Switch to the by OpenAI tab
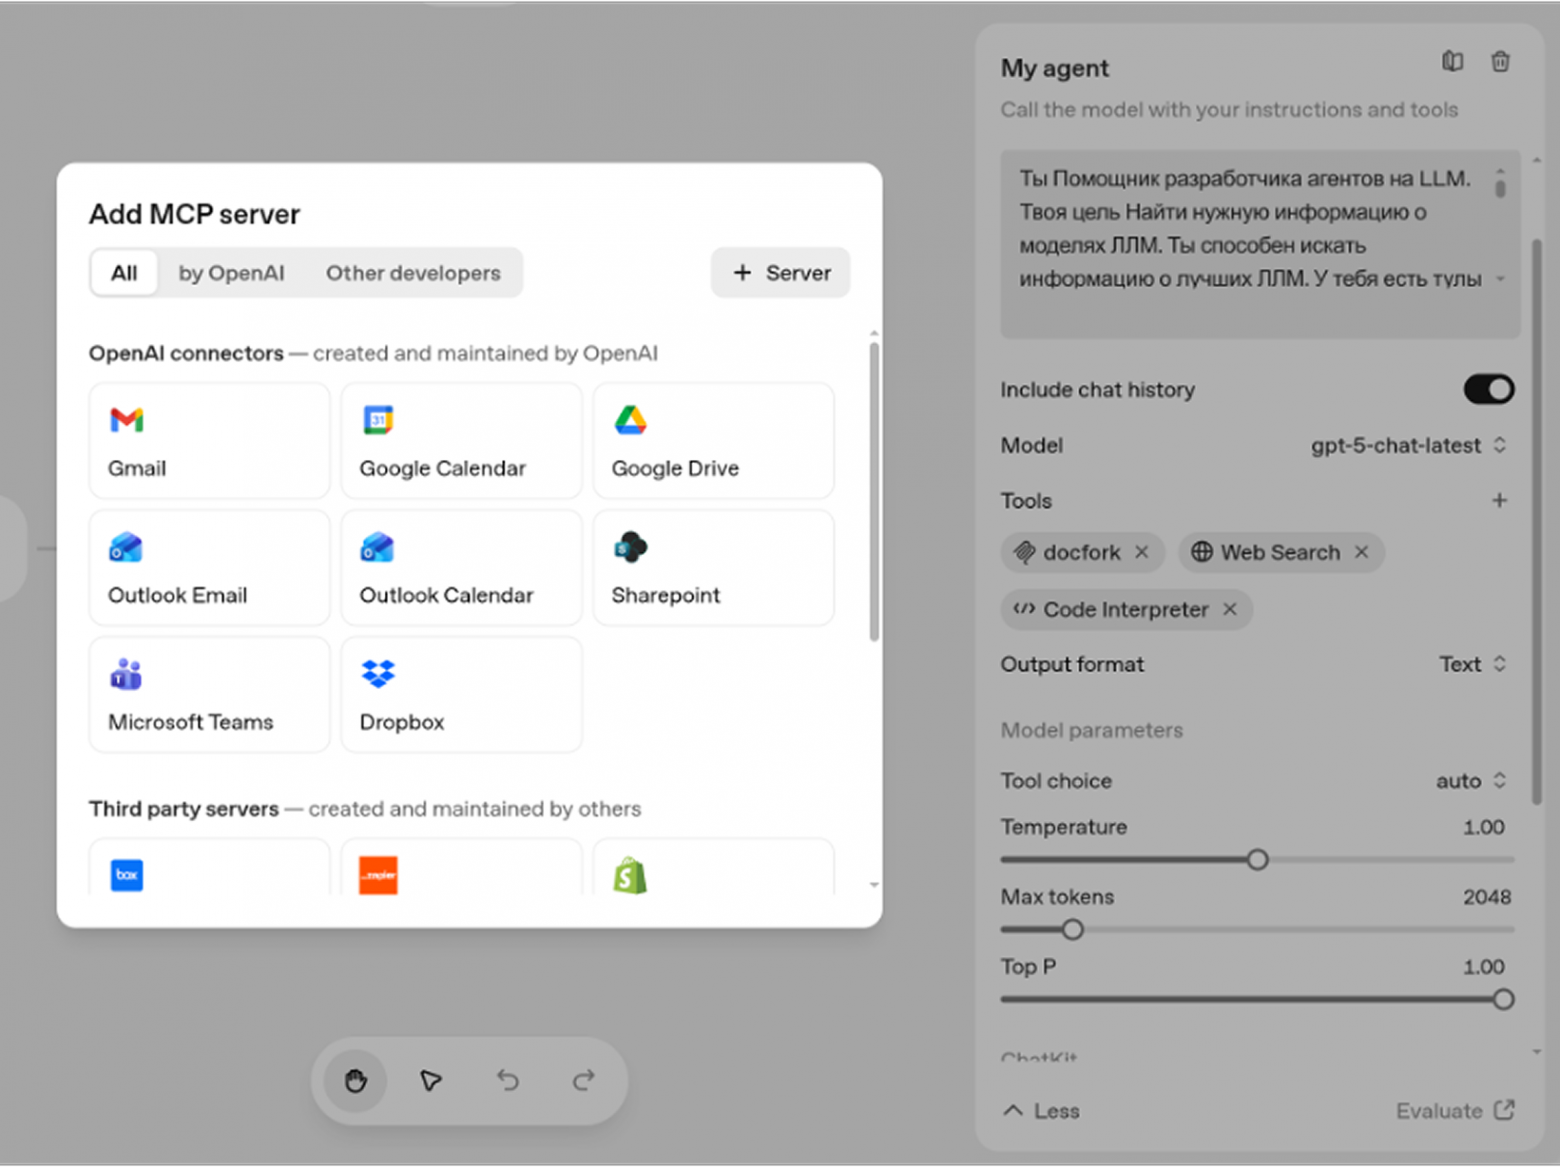Viewport: 1560px width, 1167px height. (x=231, y=273)
